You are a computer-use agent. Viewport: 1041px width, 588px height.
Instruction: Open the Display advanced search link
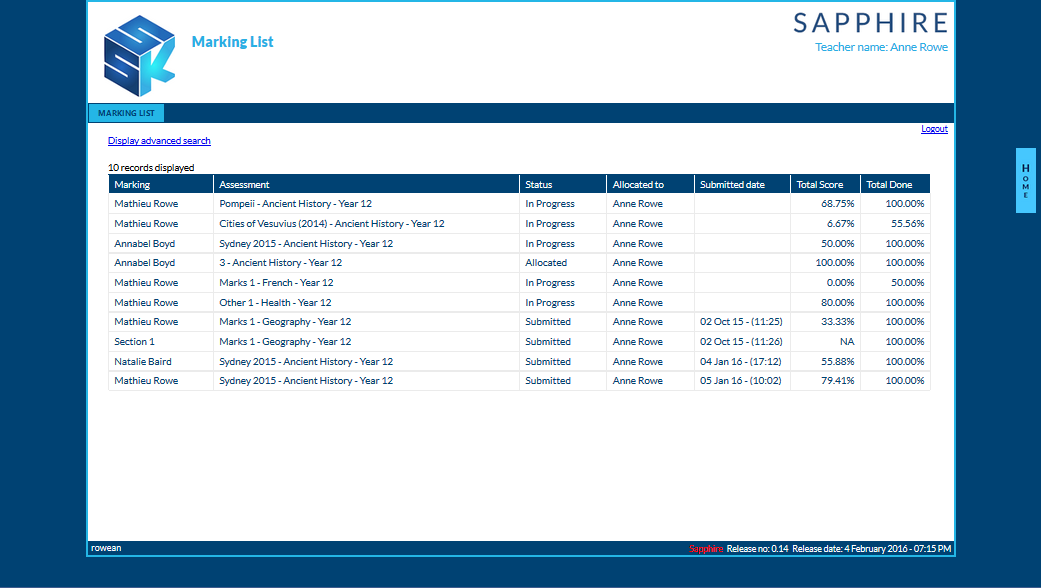[159, 141]
